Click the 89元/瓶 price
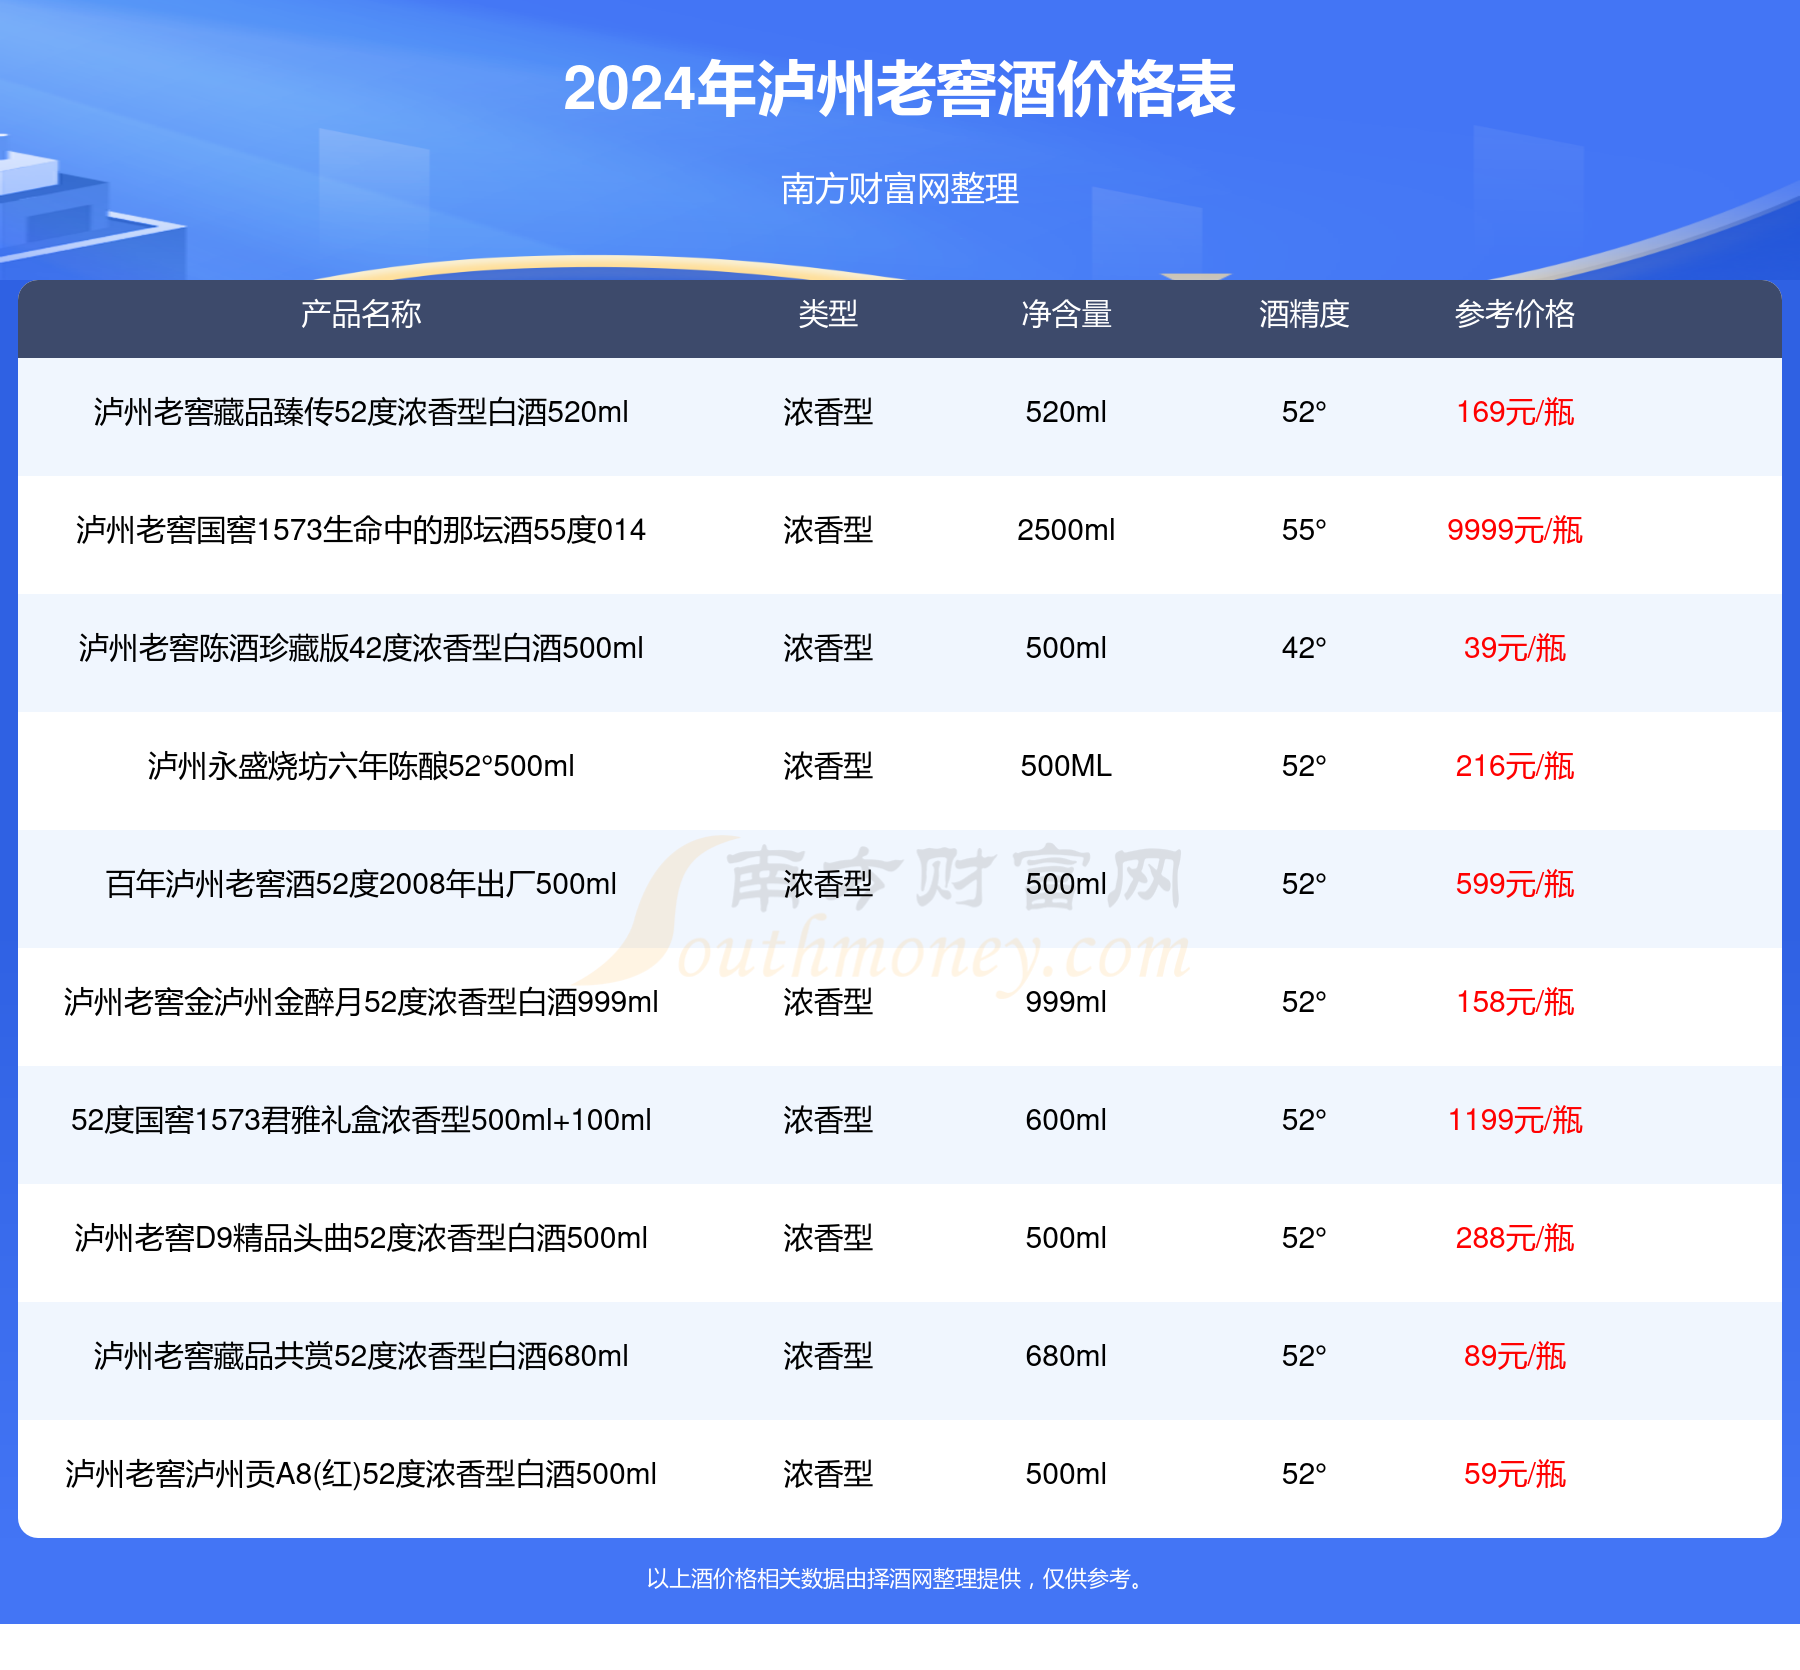 [x=1515, y=1356]
